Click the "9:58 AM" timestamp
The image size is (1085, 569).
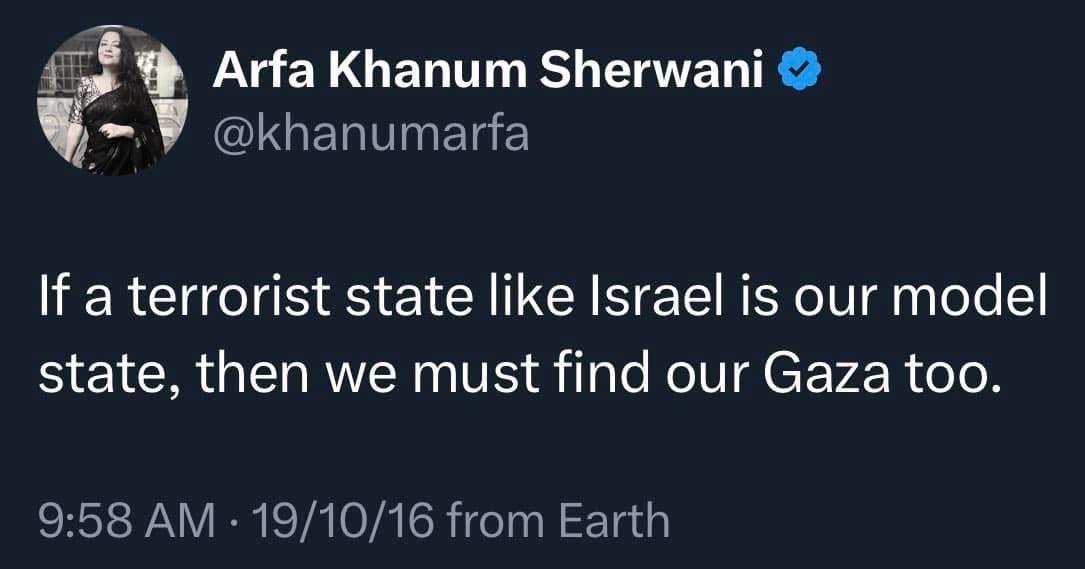126,521
